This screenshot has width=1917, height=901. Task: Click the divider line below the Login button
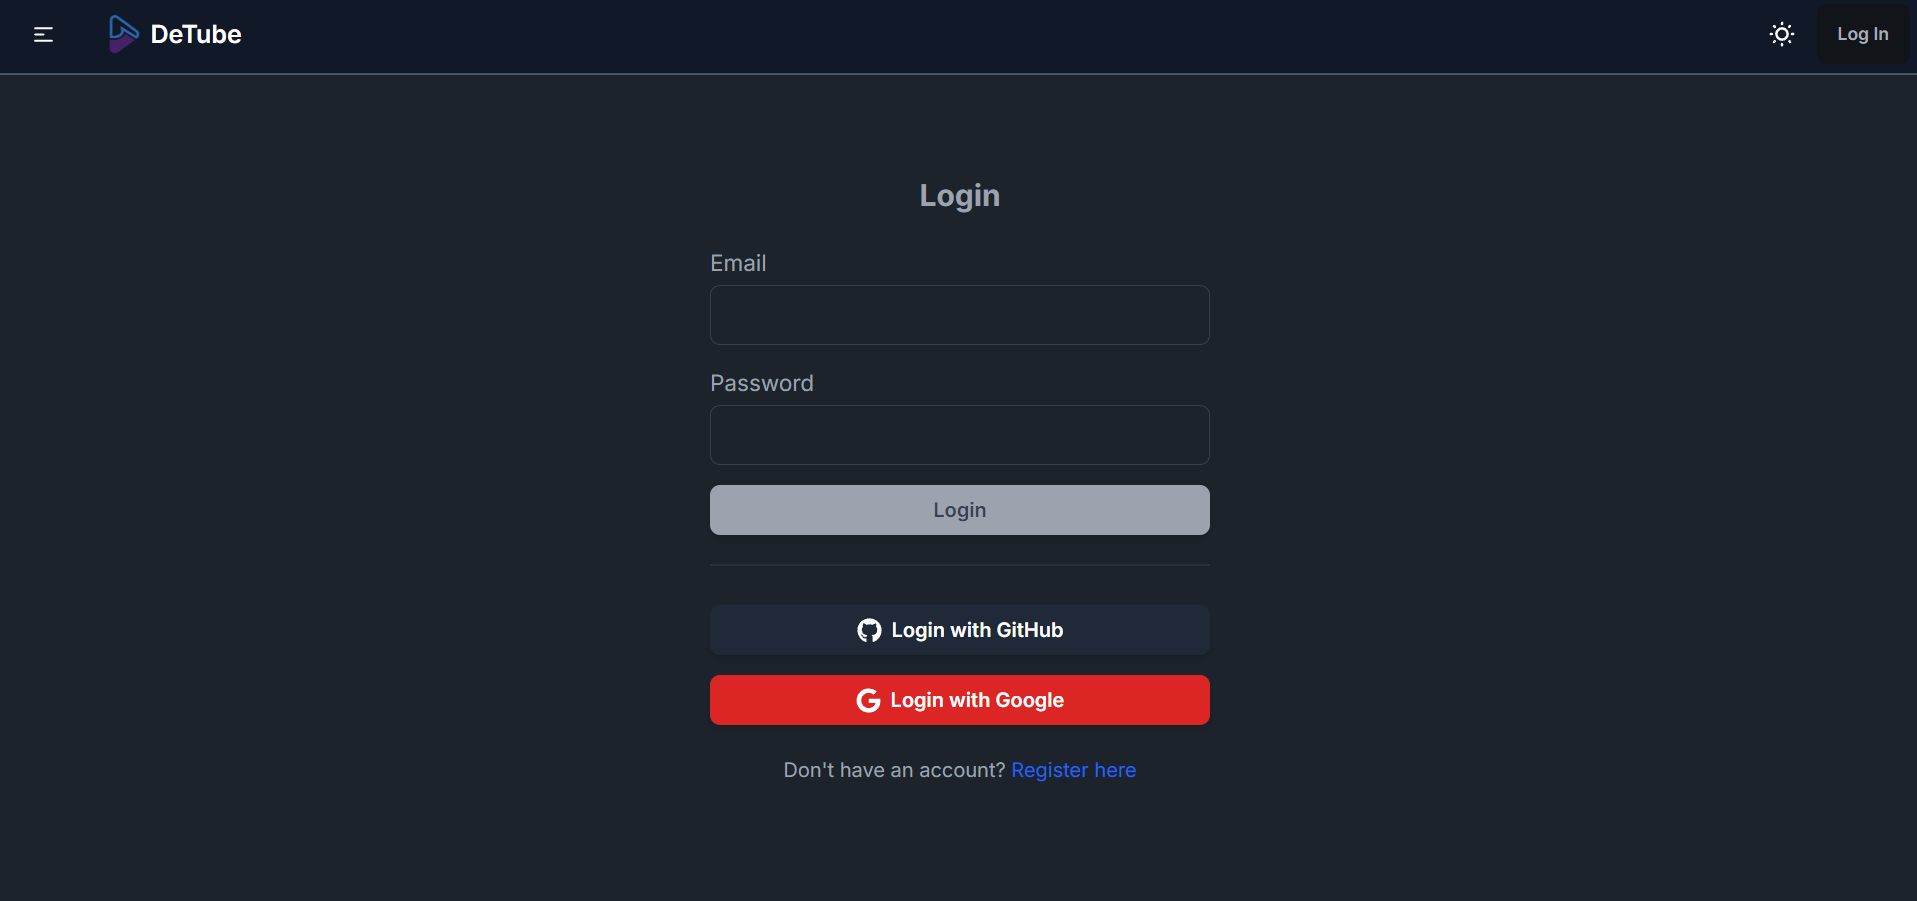(x=959, y=565)
